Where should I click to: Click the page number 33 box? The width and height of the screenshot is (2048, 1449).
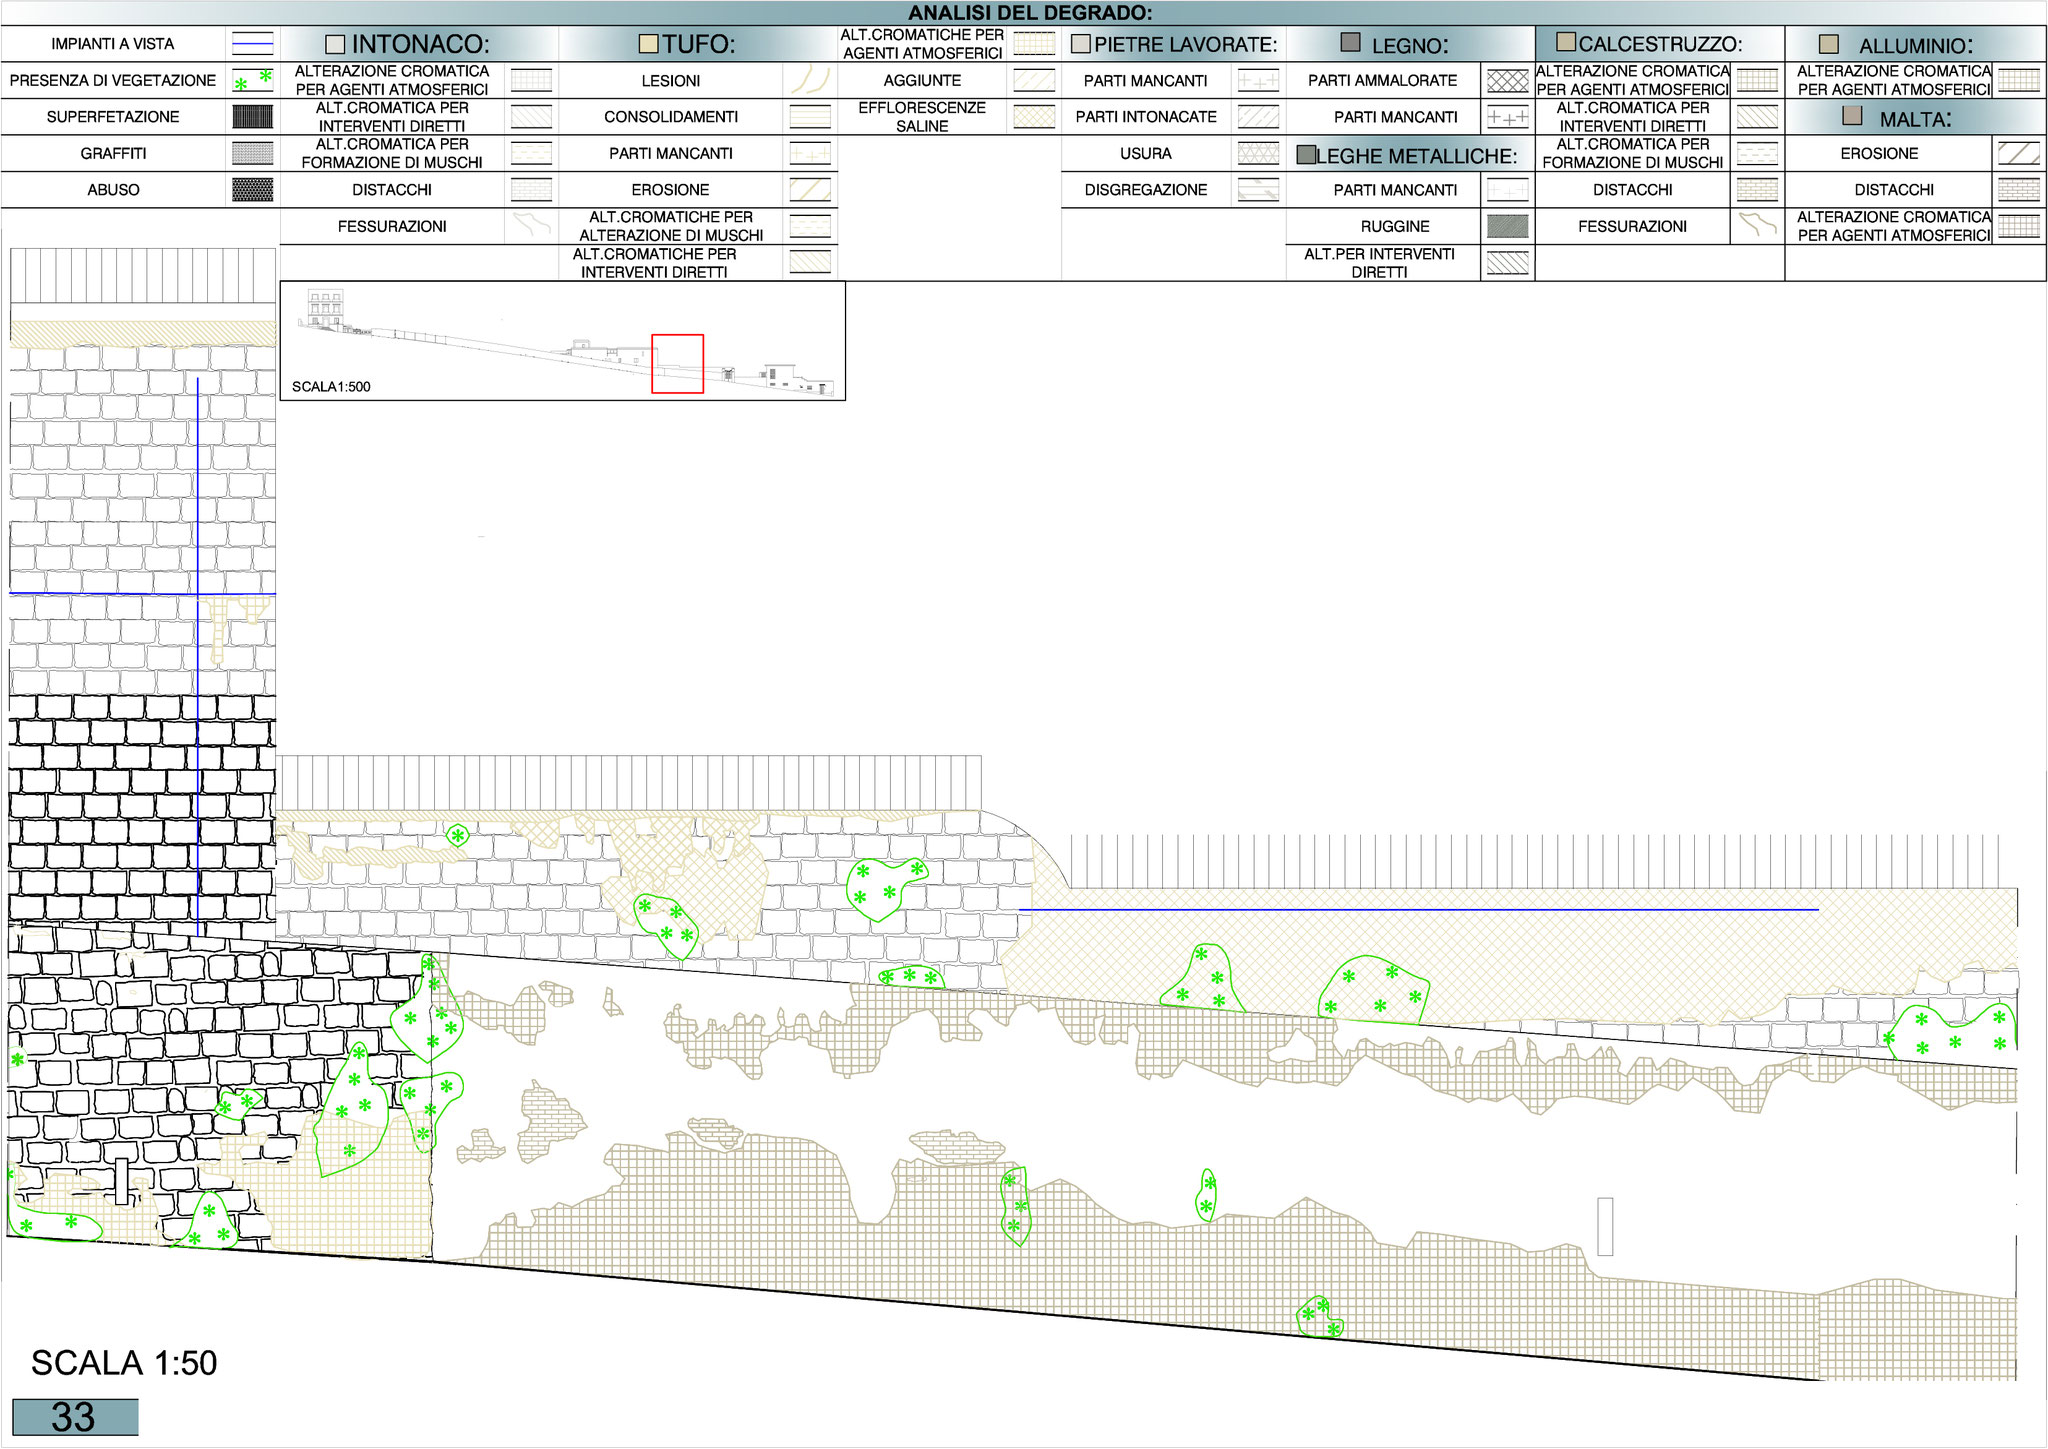(x=75, y=1417)
